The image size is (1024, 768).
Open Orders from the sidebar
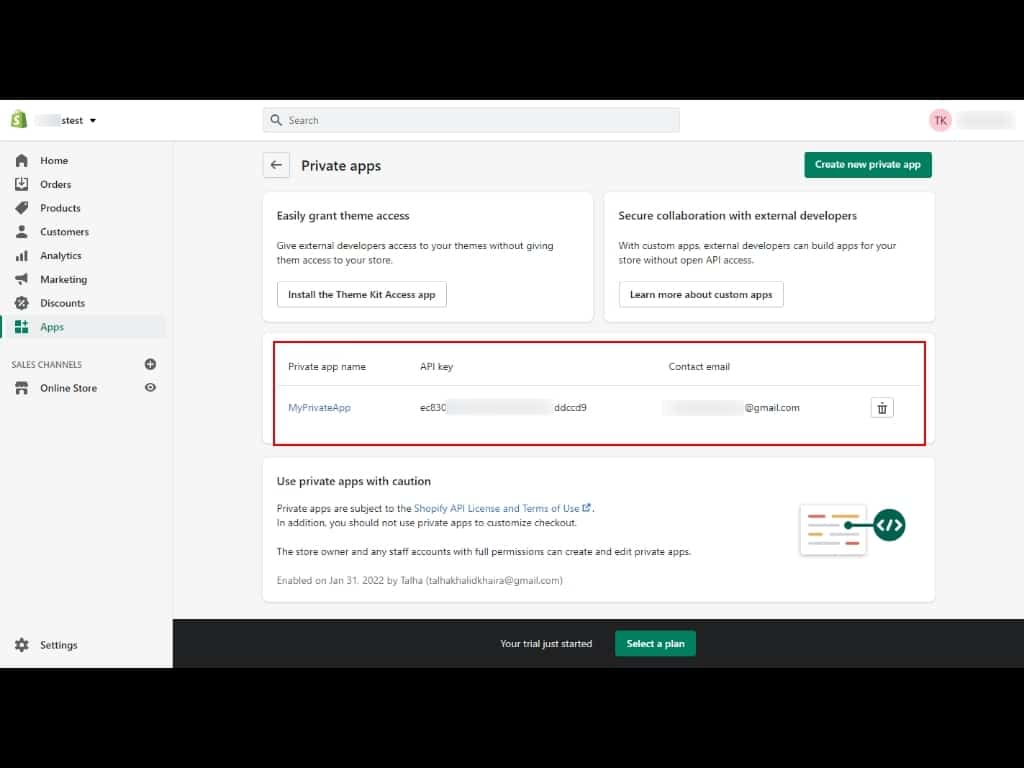pos(55,184)
